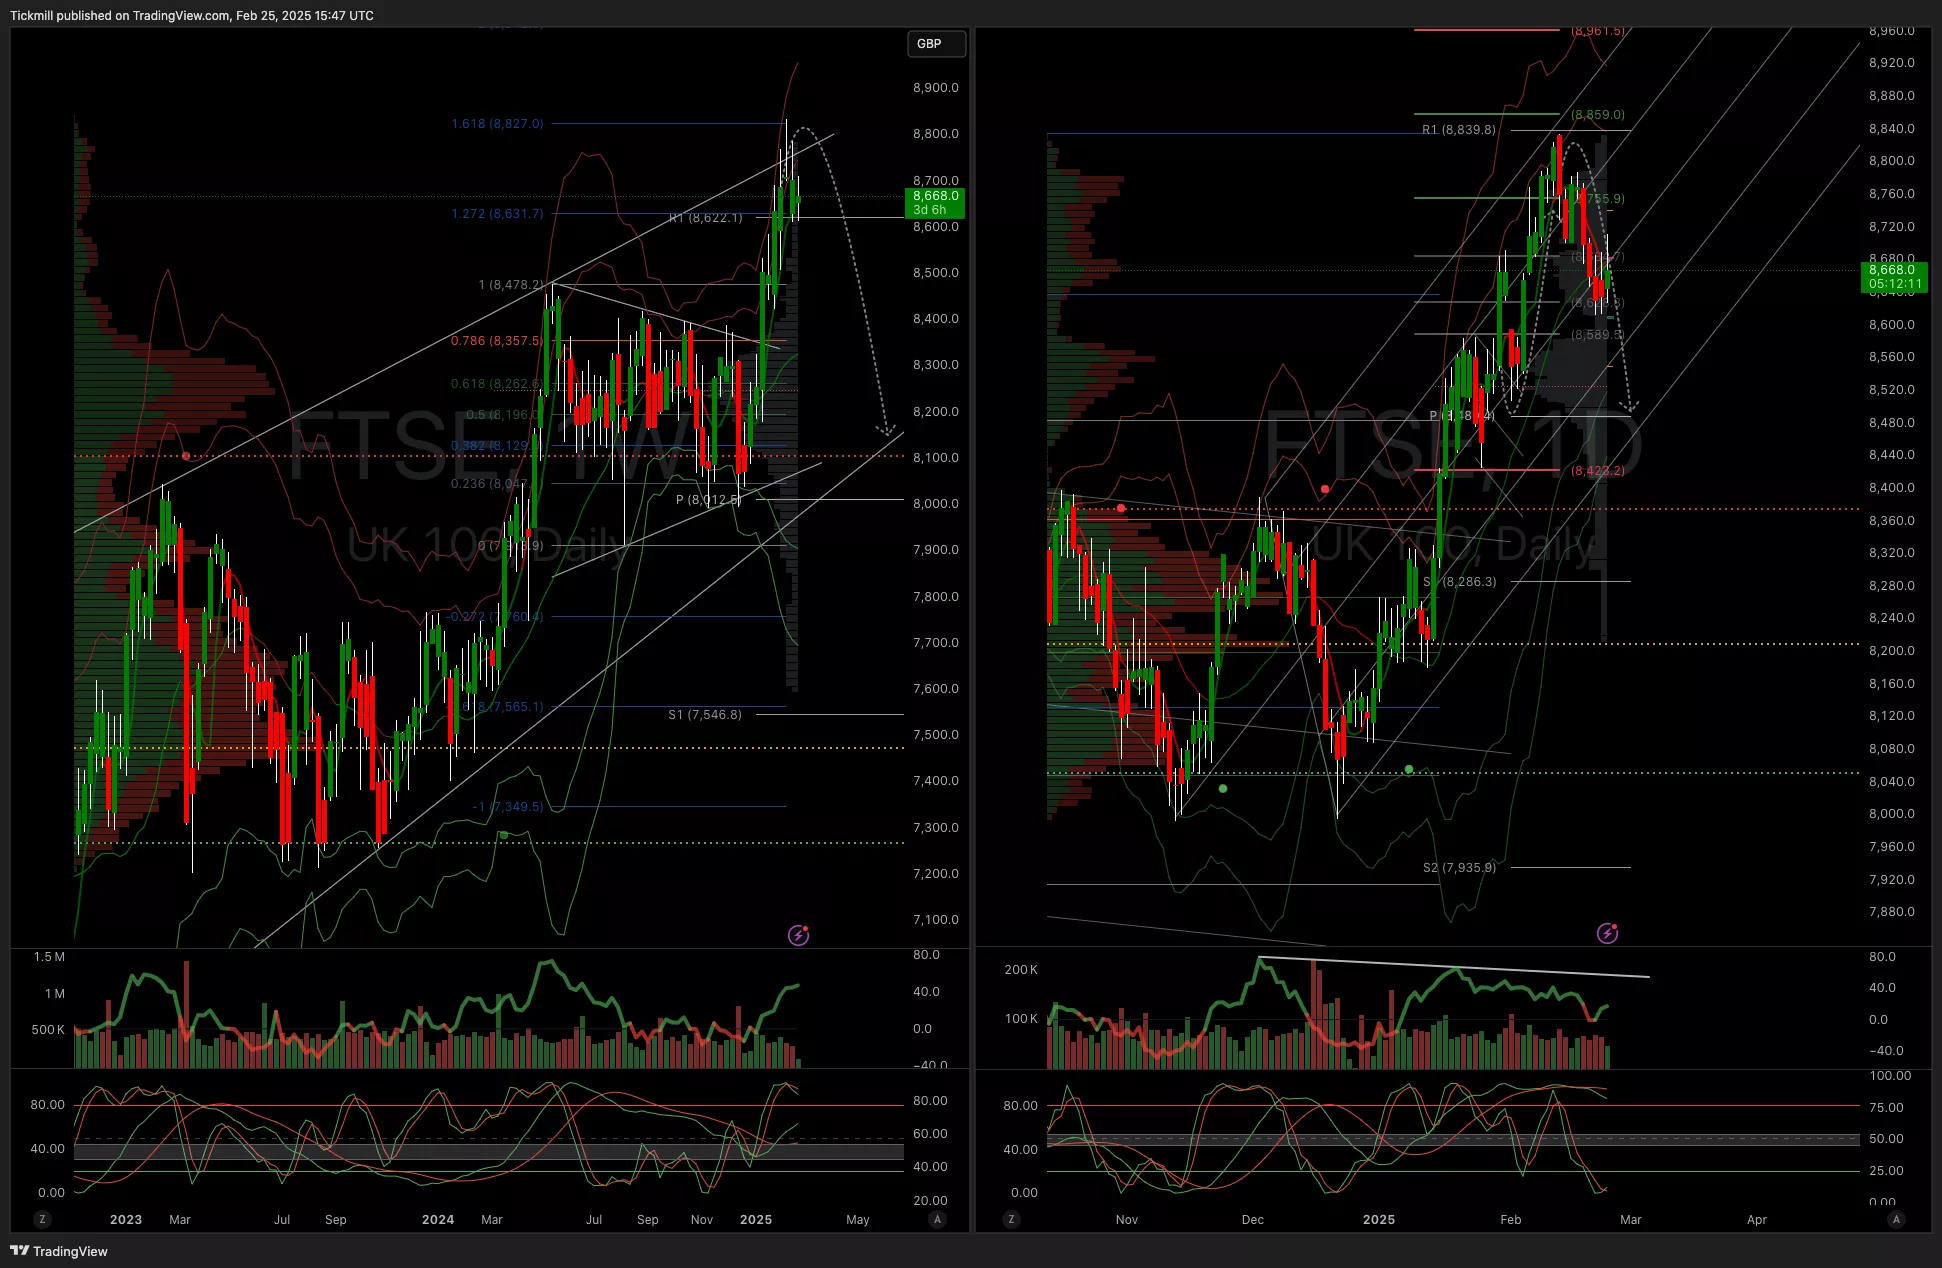Click the green dot marker near daily chart lows
Screen dimensions: 1942x1268
(1223, 788)
